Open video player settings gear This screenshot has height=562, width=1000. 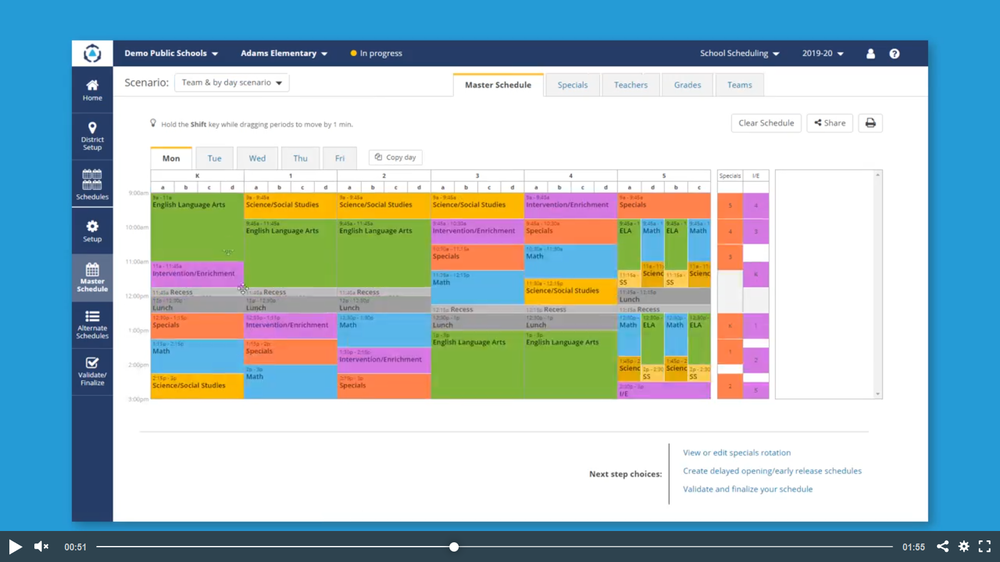(964, 546)
